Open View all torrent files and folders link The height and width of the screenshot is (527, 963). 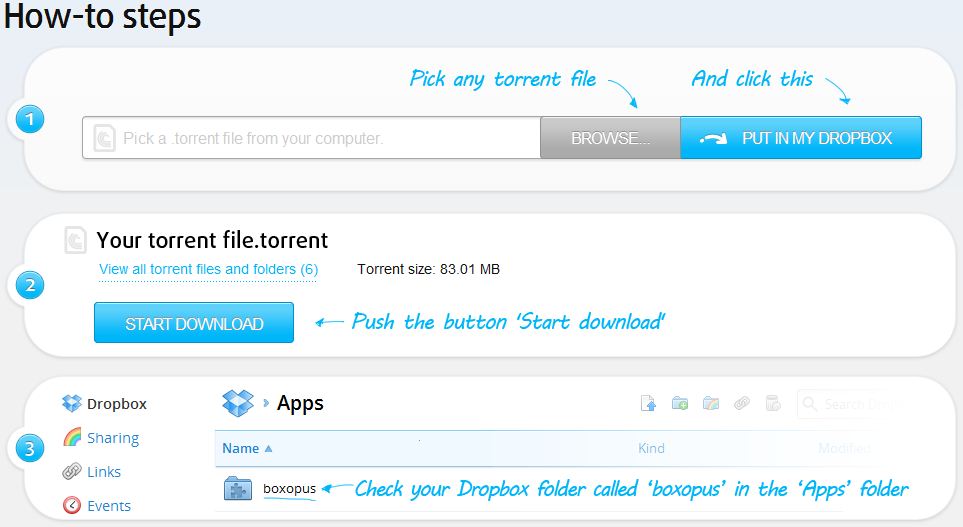pos(208,269)
